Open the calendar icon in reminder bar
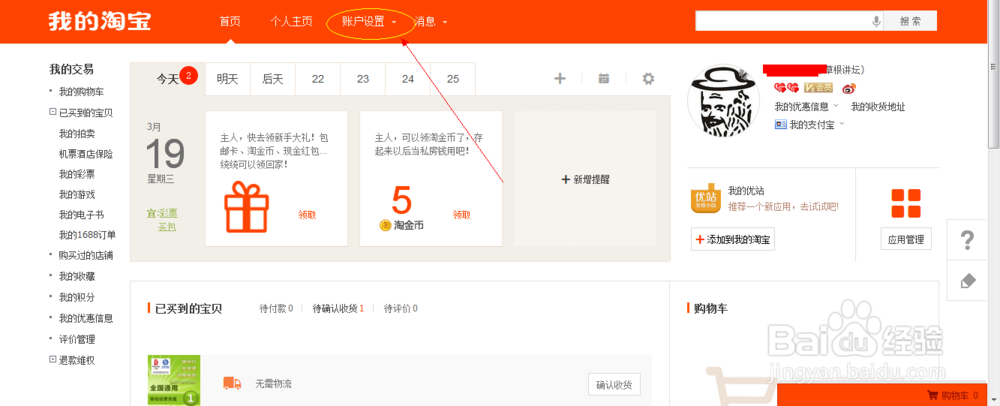Viewport: 1000px width, 406px height. 603,78
